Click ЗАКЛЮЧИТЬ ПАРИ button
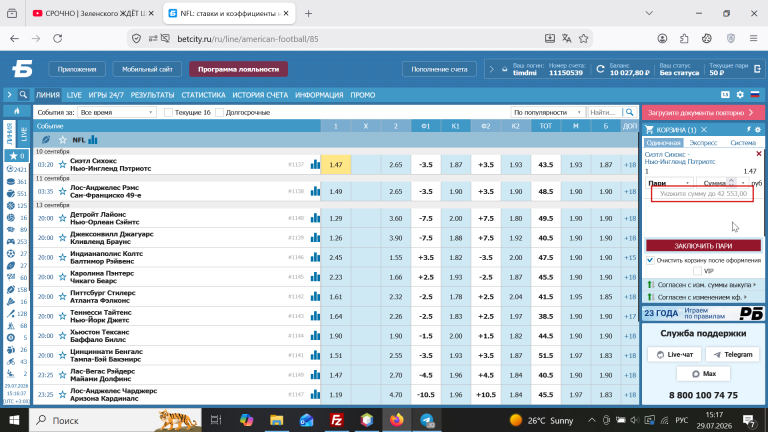 click(x=703, y=245)
